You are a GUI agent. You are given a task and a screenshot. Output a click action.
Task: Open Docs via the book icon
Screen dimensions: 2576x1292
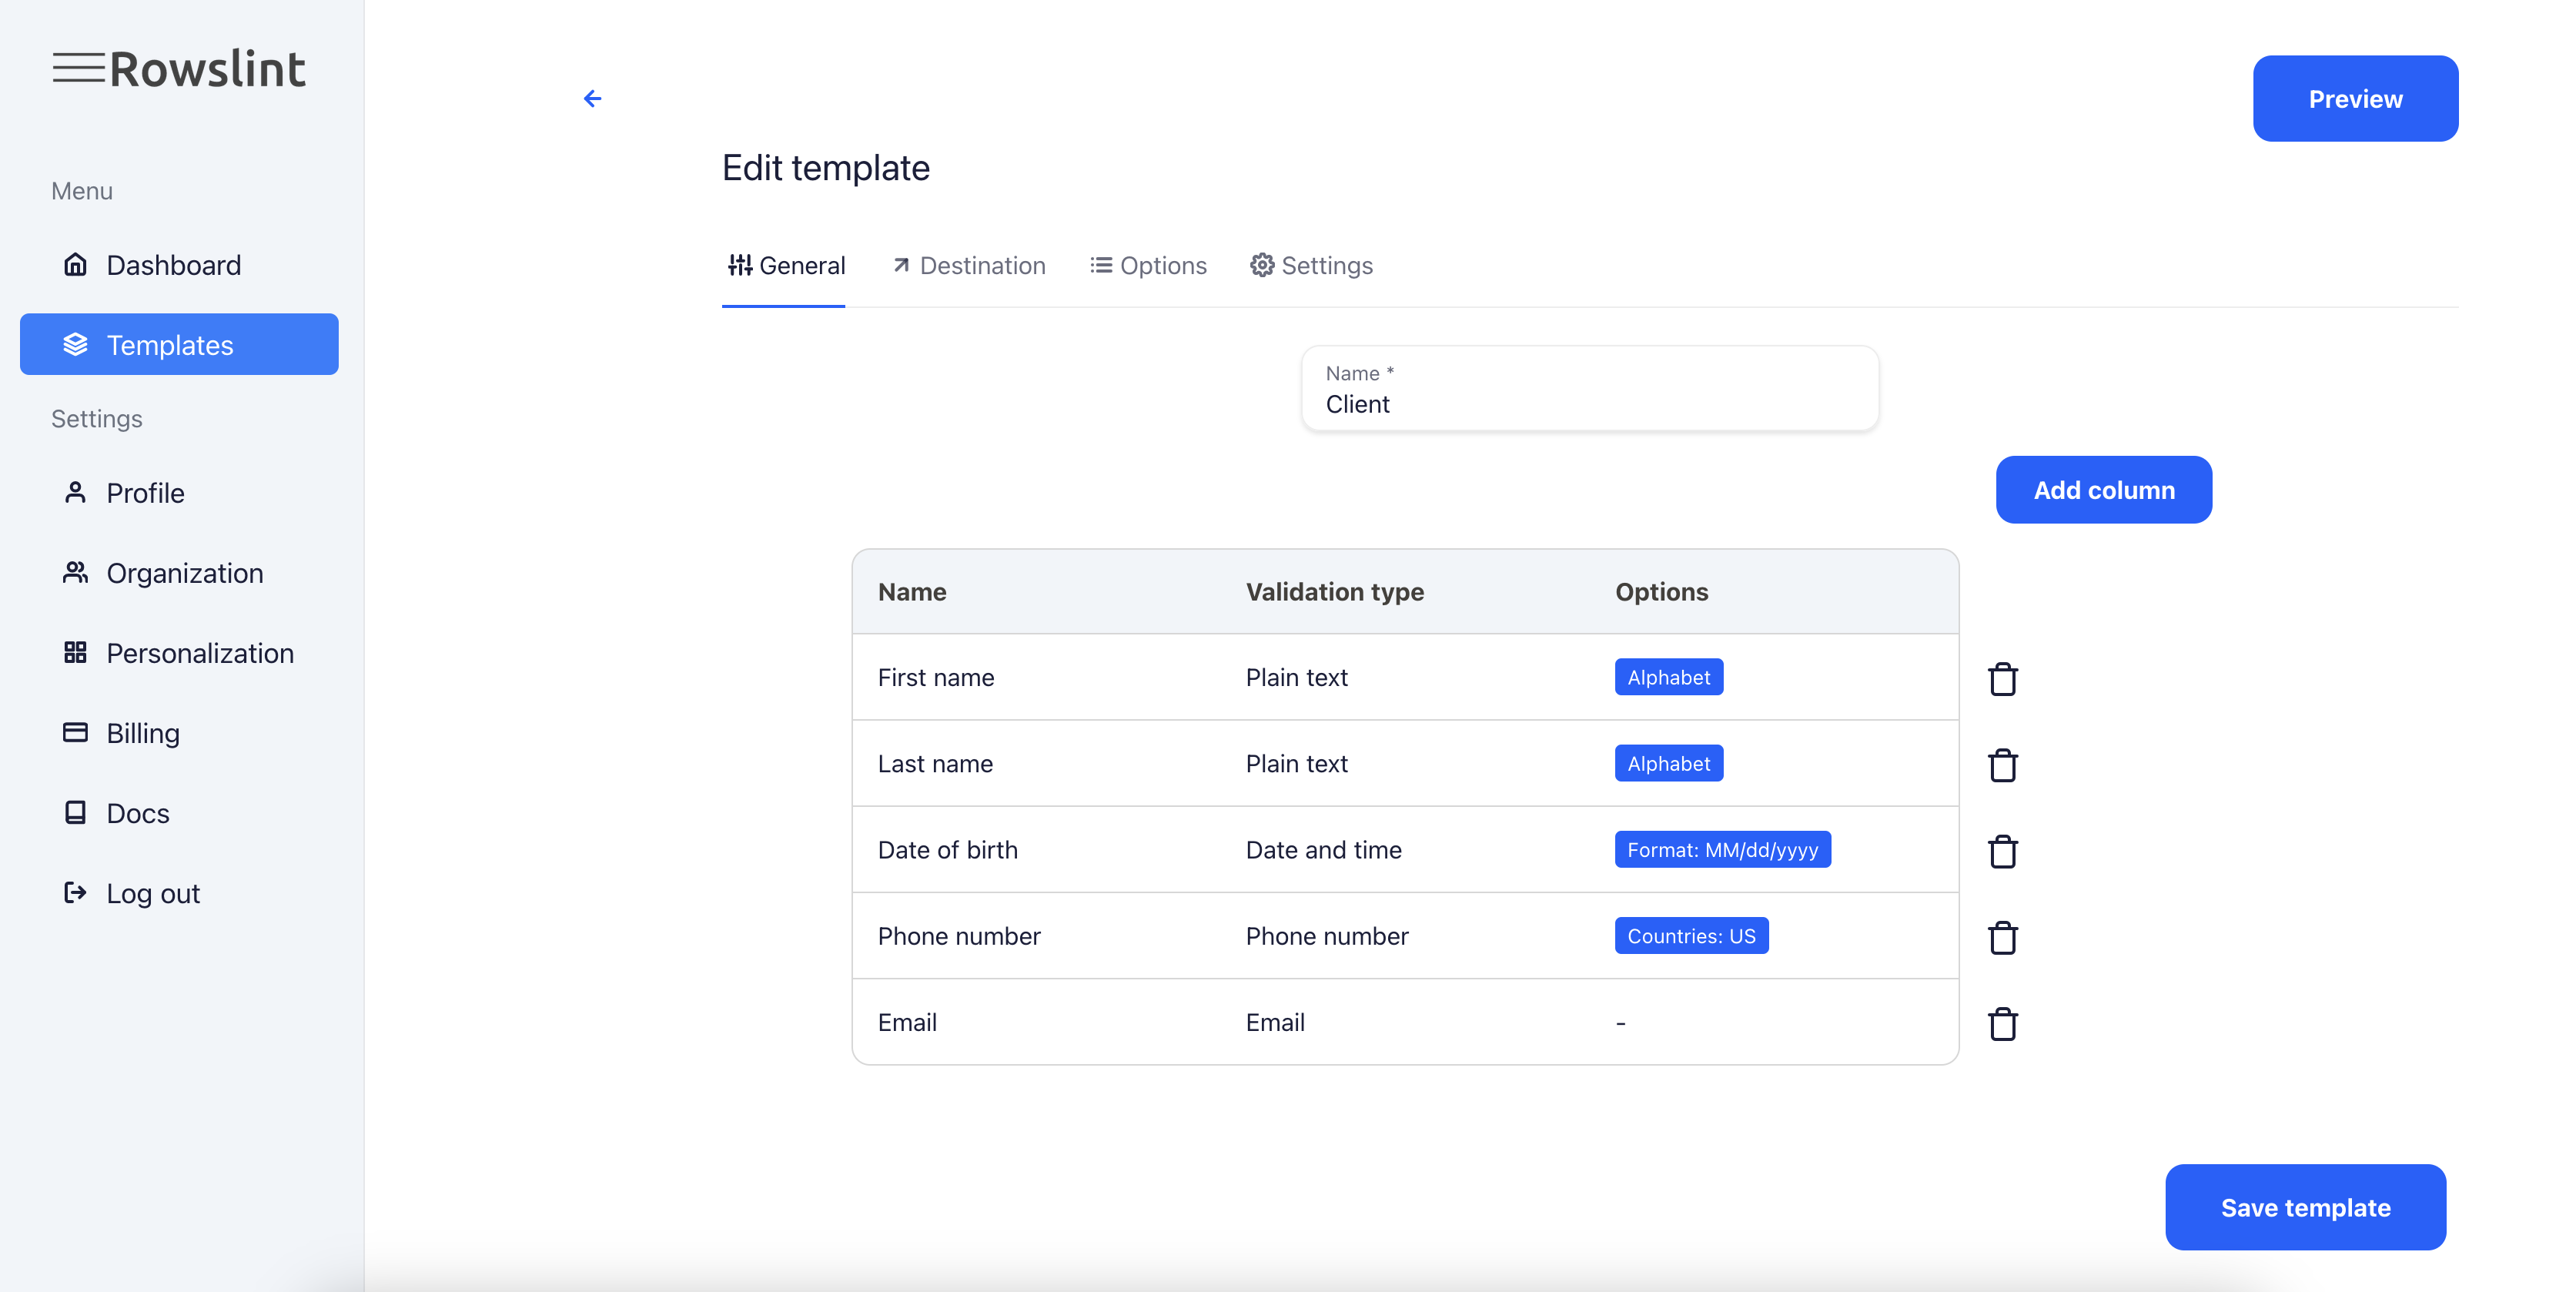75,812
